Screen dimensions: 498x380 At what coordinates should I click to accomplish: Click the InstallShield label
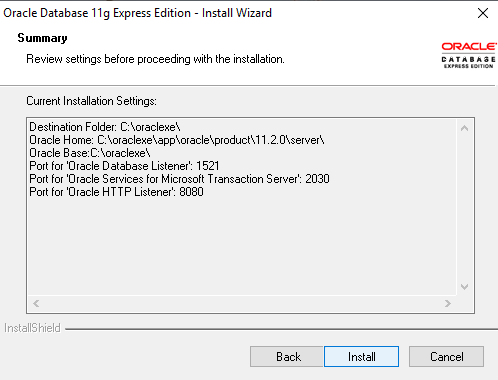32,328
